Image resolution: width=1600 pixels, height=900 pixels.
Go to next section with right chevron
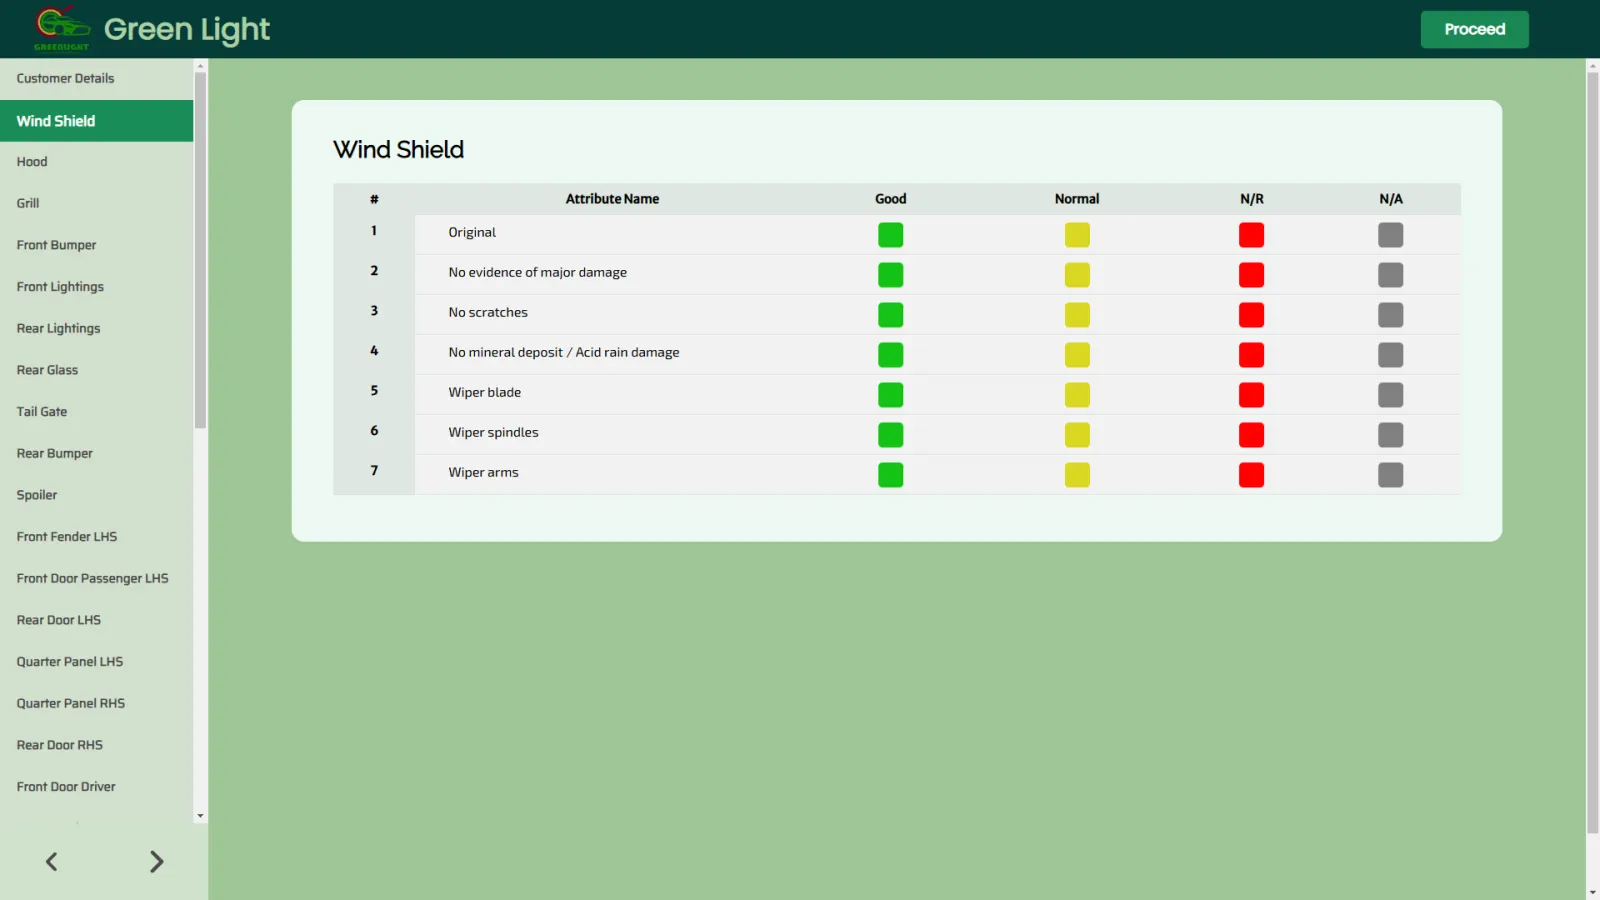point(156,862)
